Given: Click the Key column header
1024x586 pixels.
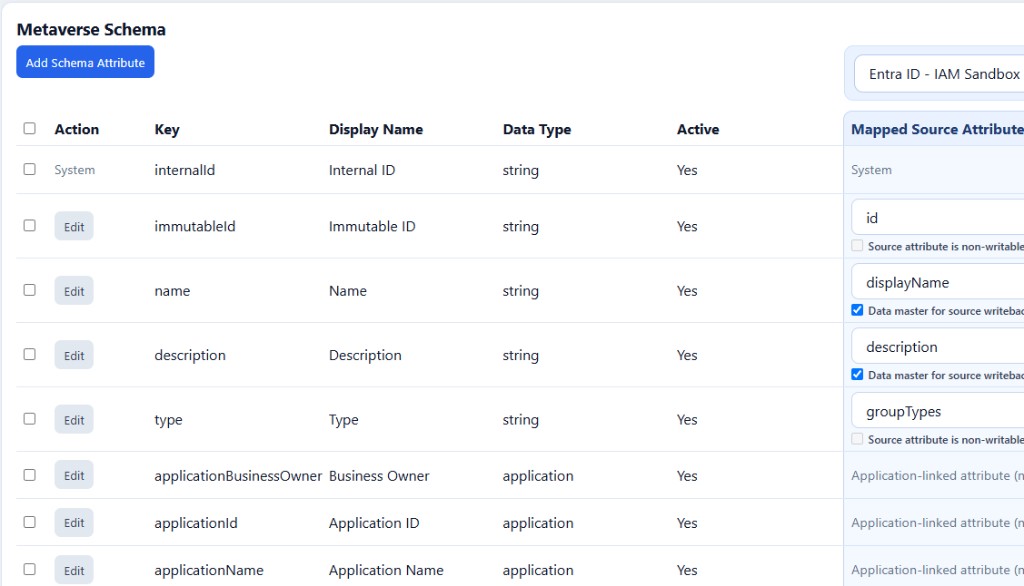Looking at the screenshot, I should pyautogui.click(x=167, y=129).
